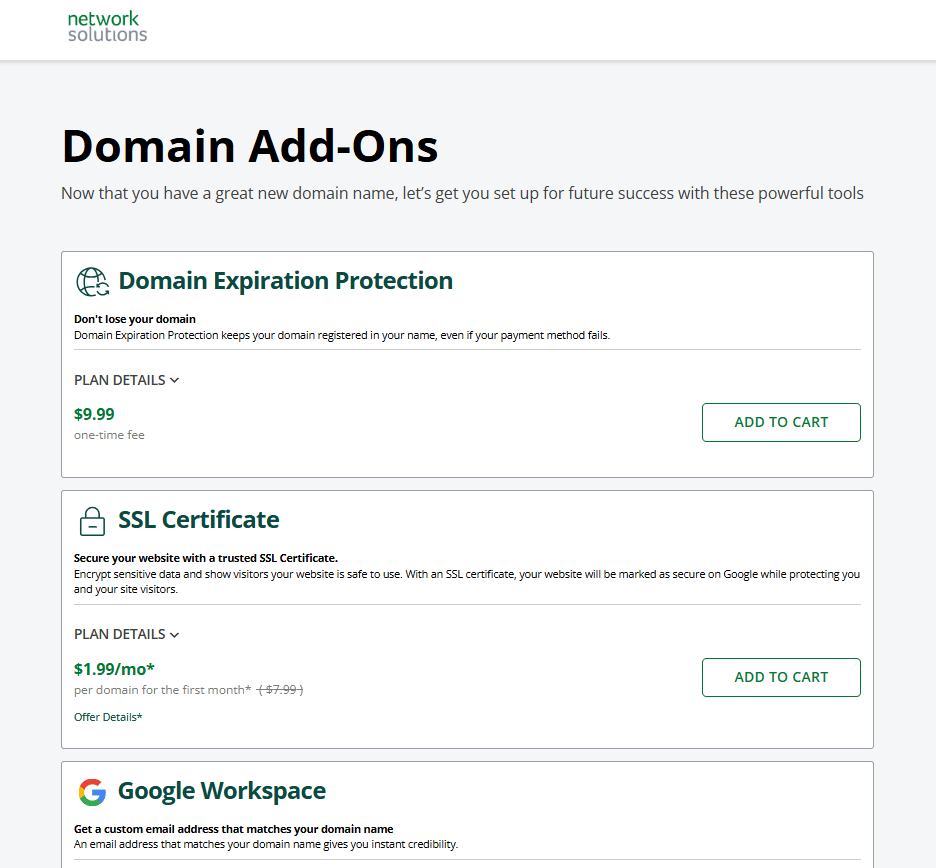Click the $1.99/mo* price
The image size is (936, 868).
[114, 669]
